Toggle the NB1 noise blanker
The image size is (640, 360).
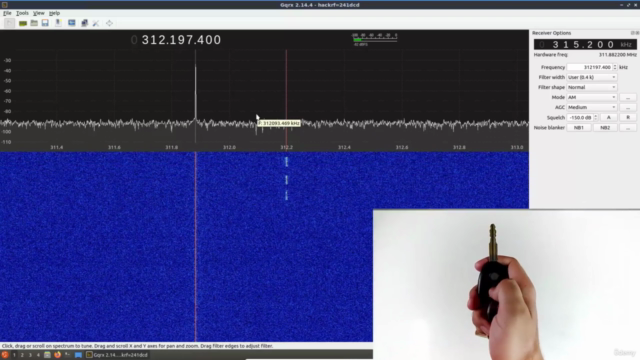pyautogui.click(x=579, y=128)
